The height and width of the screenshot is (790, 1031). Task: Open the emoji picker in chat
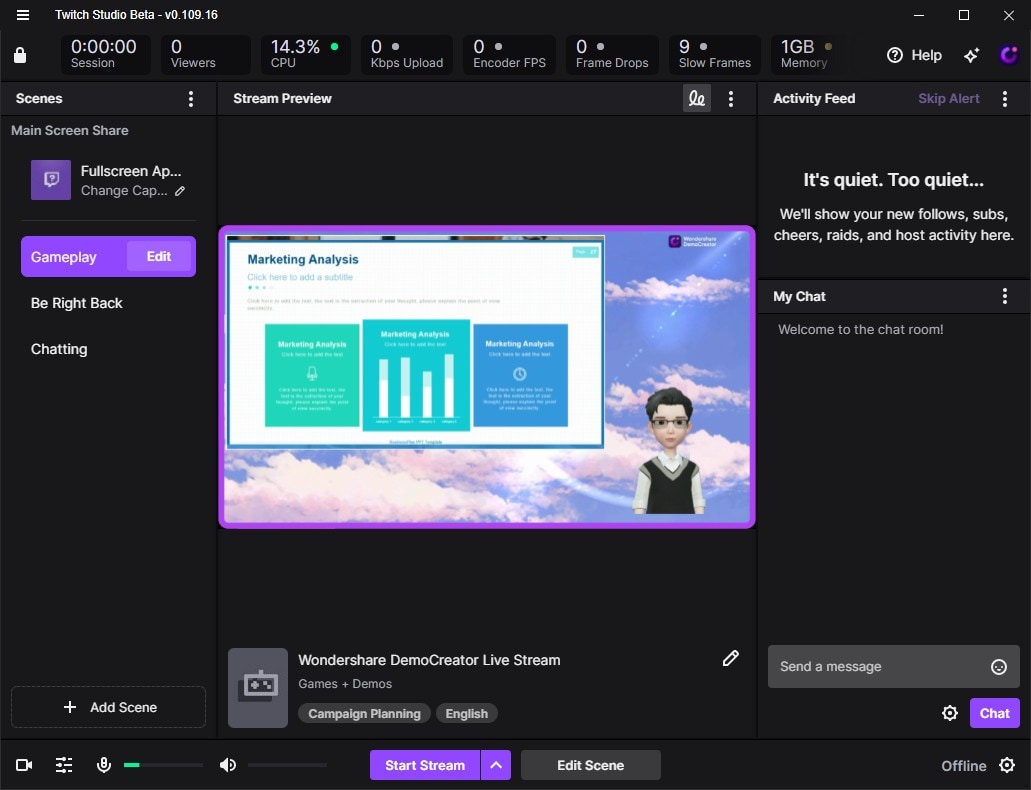[x=998, y=667]
